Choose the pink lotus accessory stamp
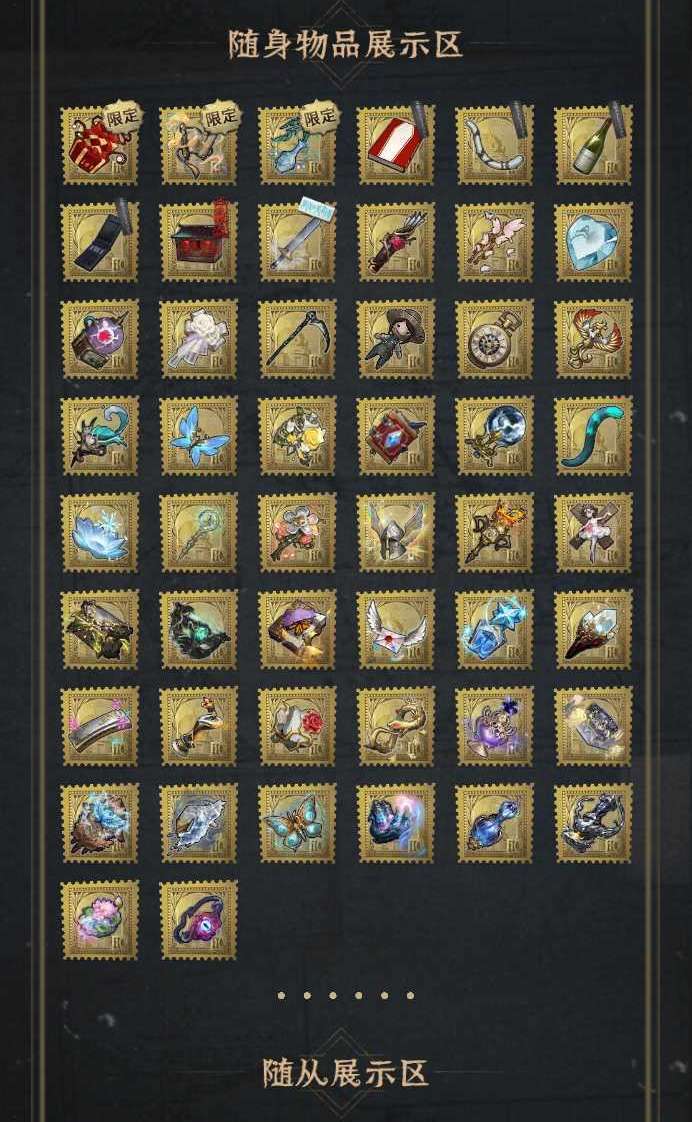 click(99, 919)
